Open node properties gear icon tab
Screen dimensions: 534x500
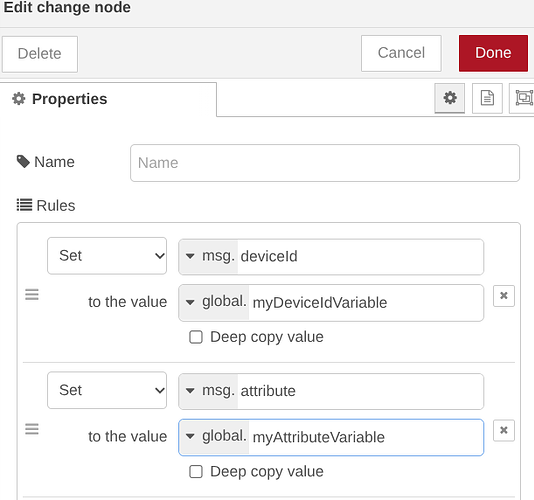coord(450,98)
